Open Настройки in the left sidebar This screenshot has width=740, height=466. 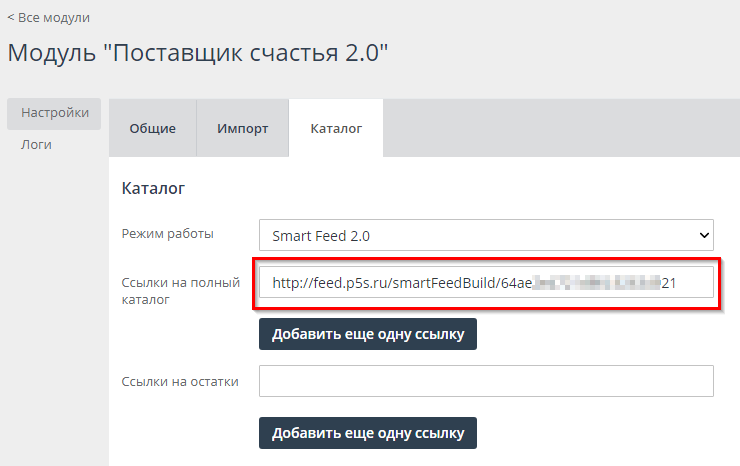pyautogui.click(x=55, y=113)
